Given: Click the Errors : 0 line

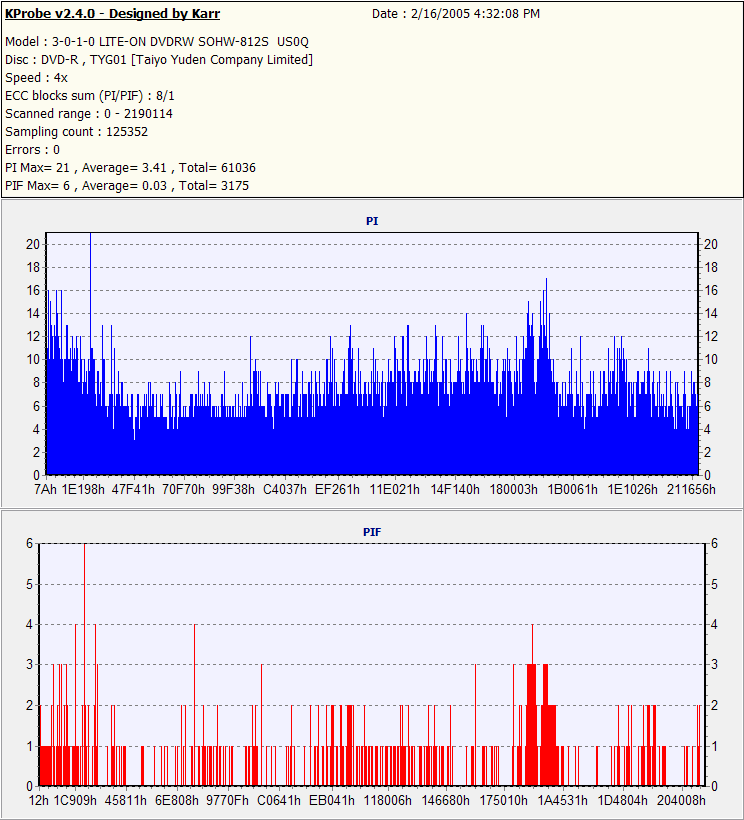Looking at the screenshot, I should click(x=32, y=150).
